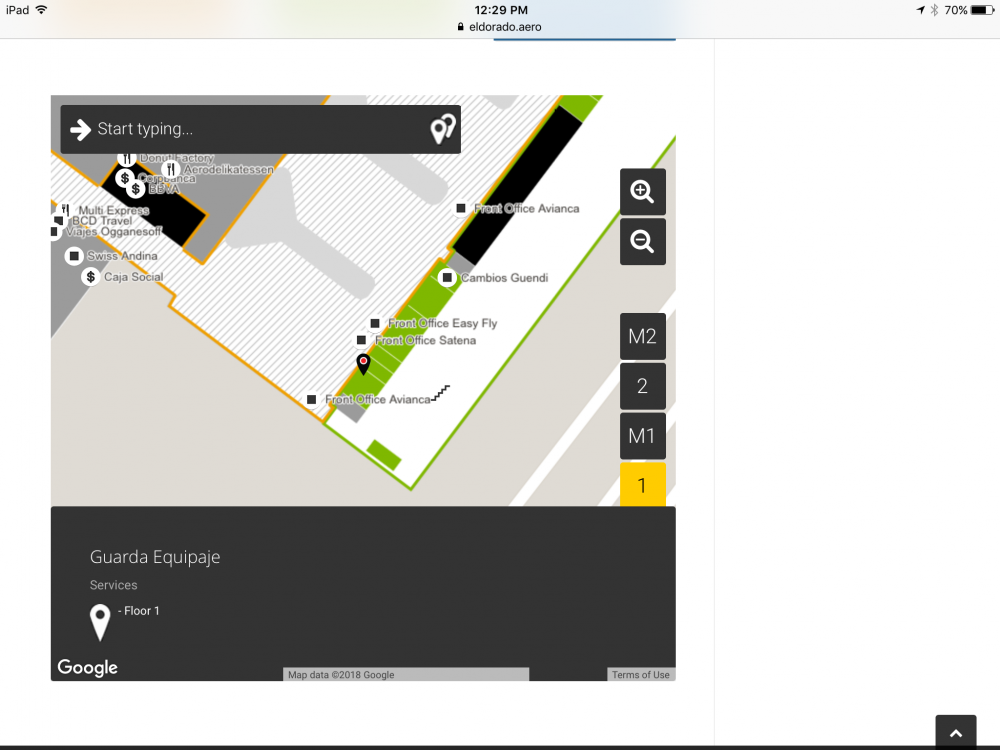This screenshot has width=1000, height=750.
Task: Click the Corpbanca dollar icon
Action: [124, 178]
